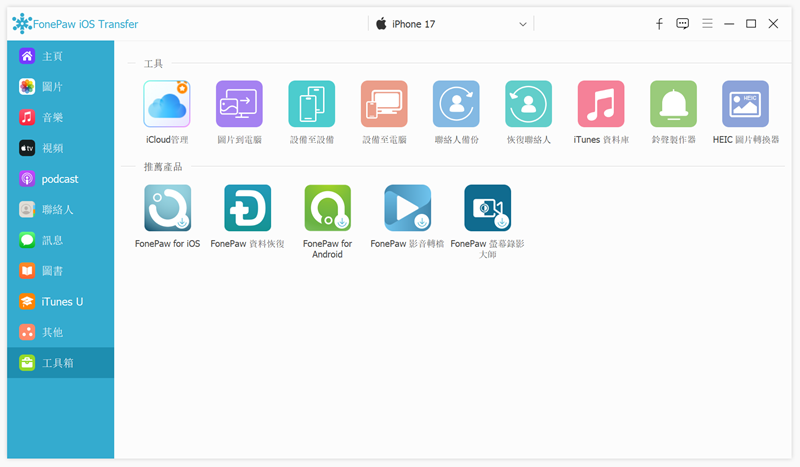This screenshot has width=800, height=467.
Task: Open the hamburger menu in title bar
Action: pos(707,23)
